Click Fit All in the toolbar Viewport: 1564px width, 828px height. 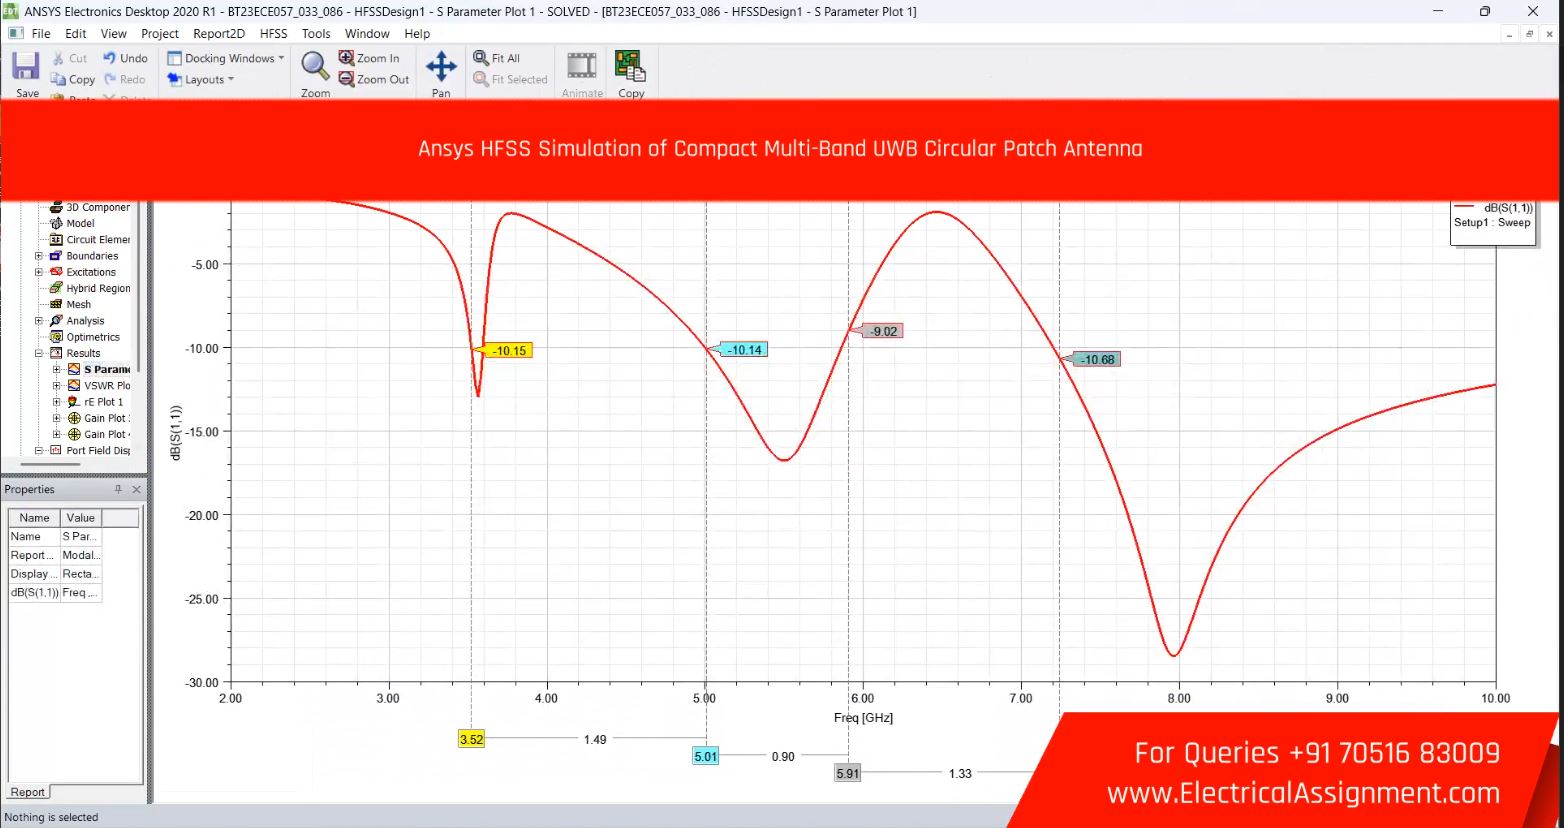click(497, 58)
